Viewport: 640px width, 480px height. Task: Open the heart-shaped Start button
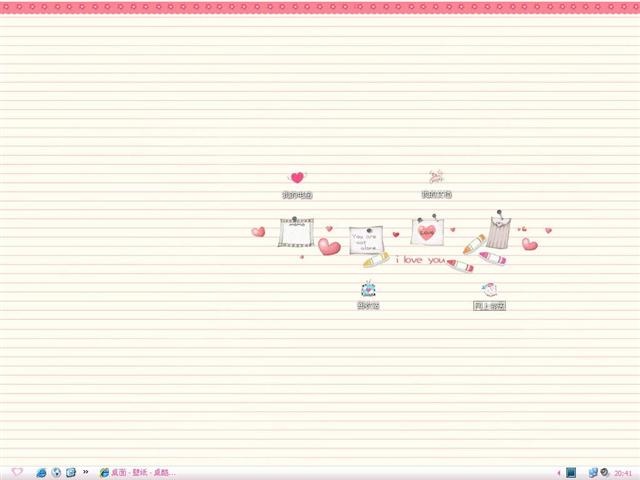[17, 472]
